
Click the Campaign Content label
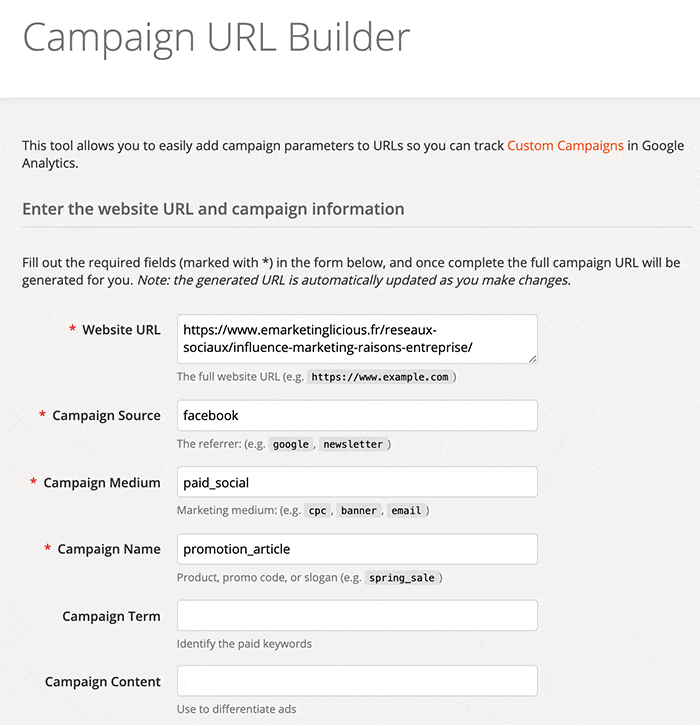click(103, 682)
